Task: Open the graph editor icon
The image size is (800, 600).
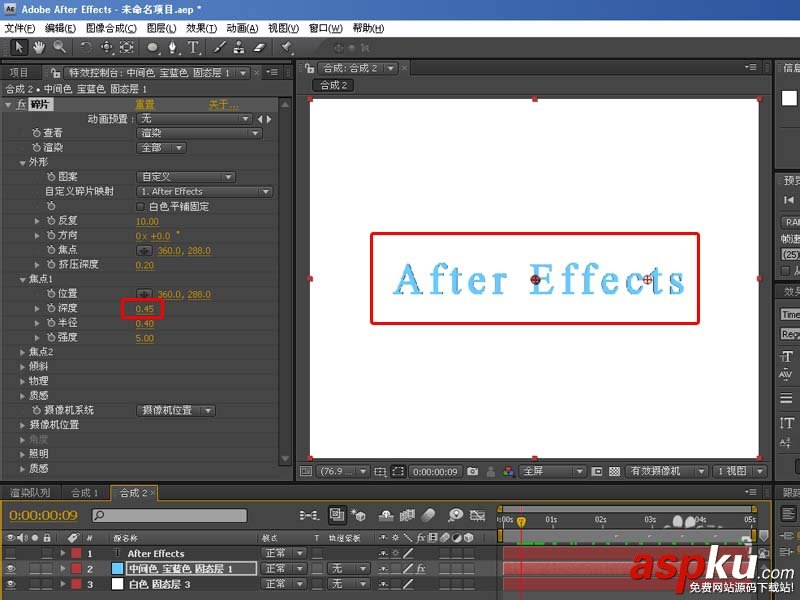Action: [477, 515]
